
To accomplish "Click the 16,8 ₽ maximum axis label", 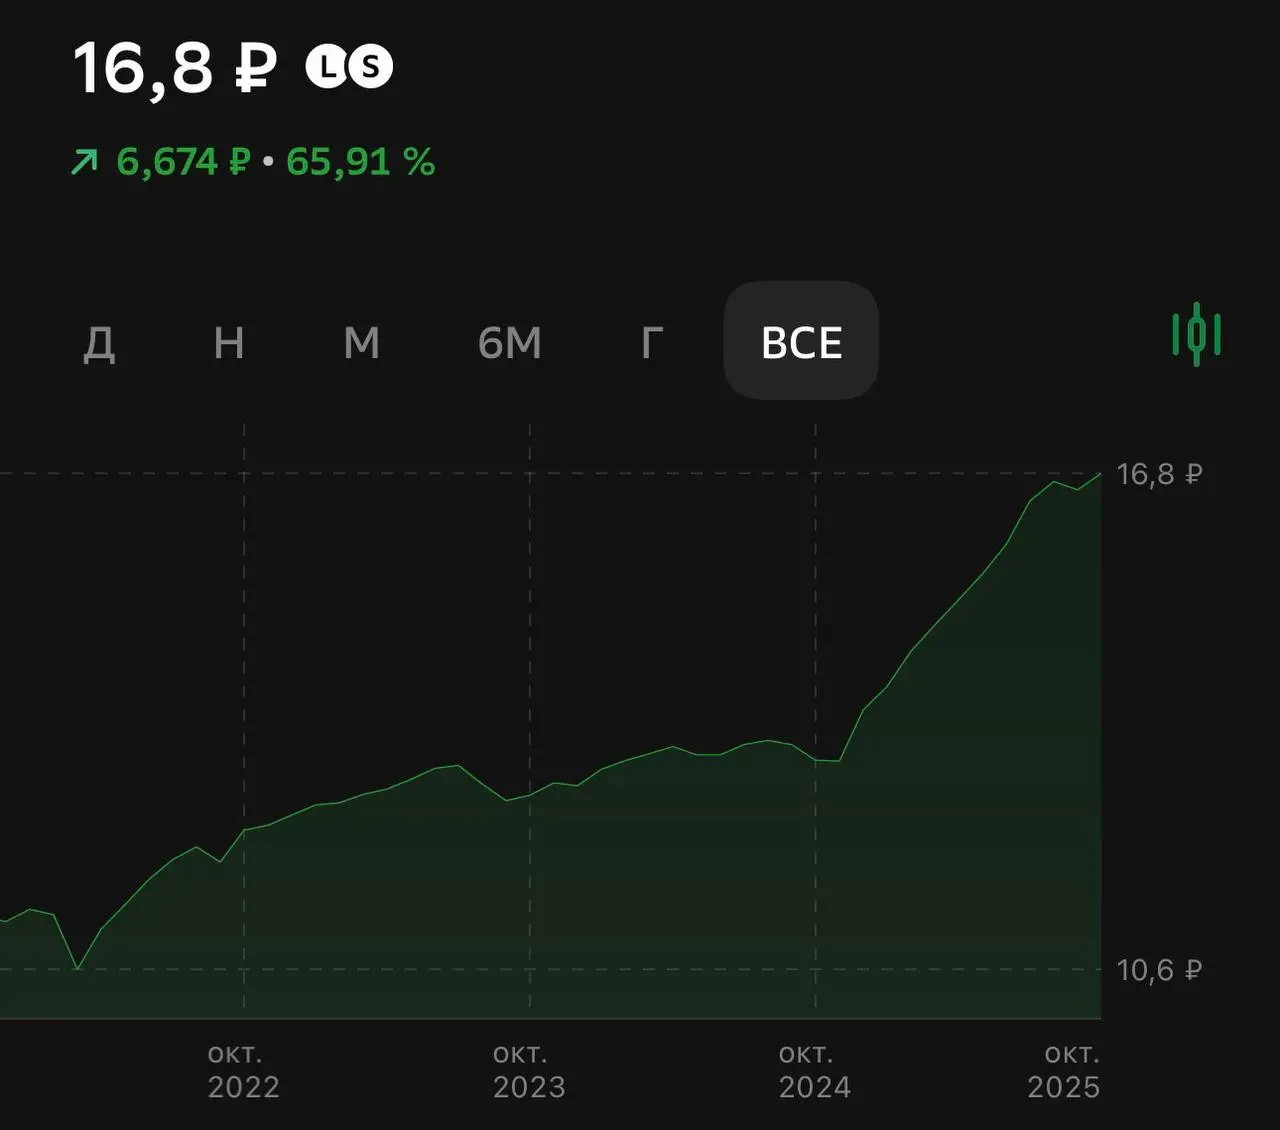I will 1159,474.
